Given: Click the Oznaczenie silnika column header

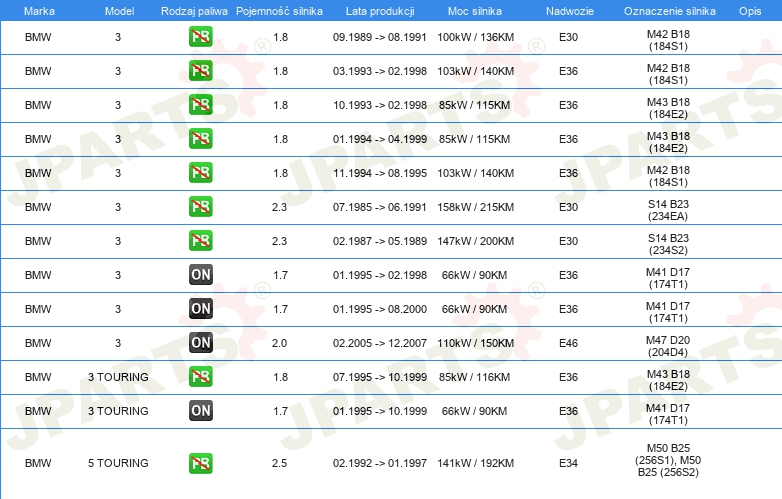Looking at the screenshot, I should [x=670, y=11].
